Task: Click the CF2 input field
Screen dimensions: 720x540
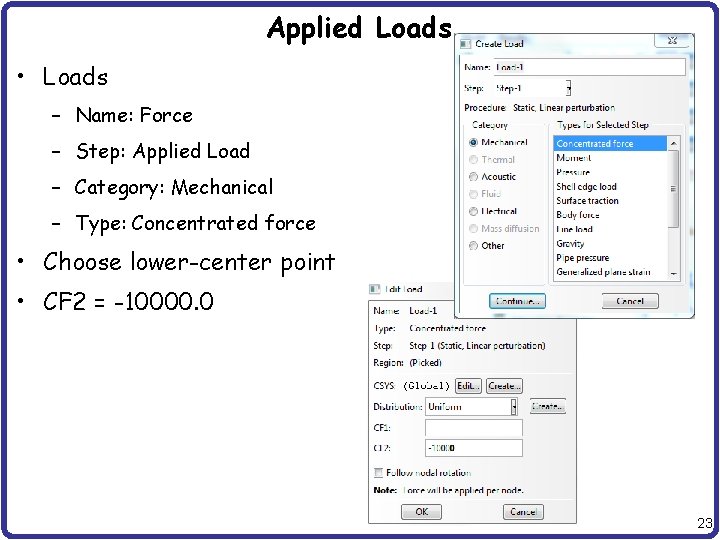Action: (x=474, y=448)
